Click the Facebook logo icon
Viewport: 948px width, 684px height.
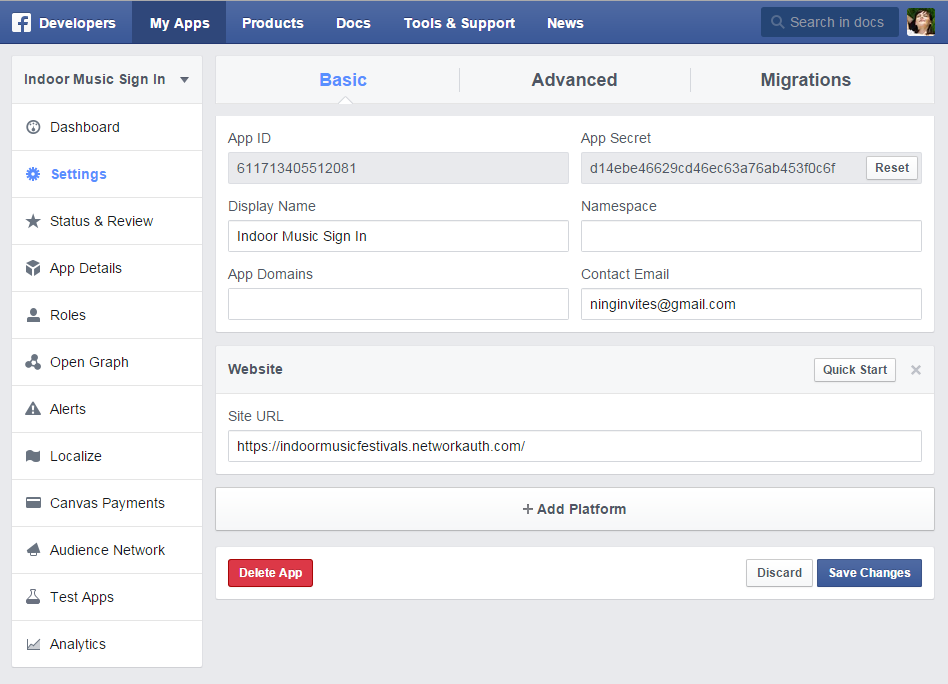21,22
